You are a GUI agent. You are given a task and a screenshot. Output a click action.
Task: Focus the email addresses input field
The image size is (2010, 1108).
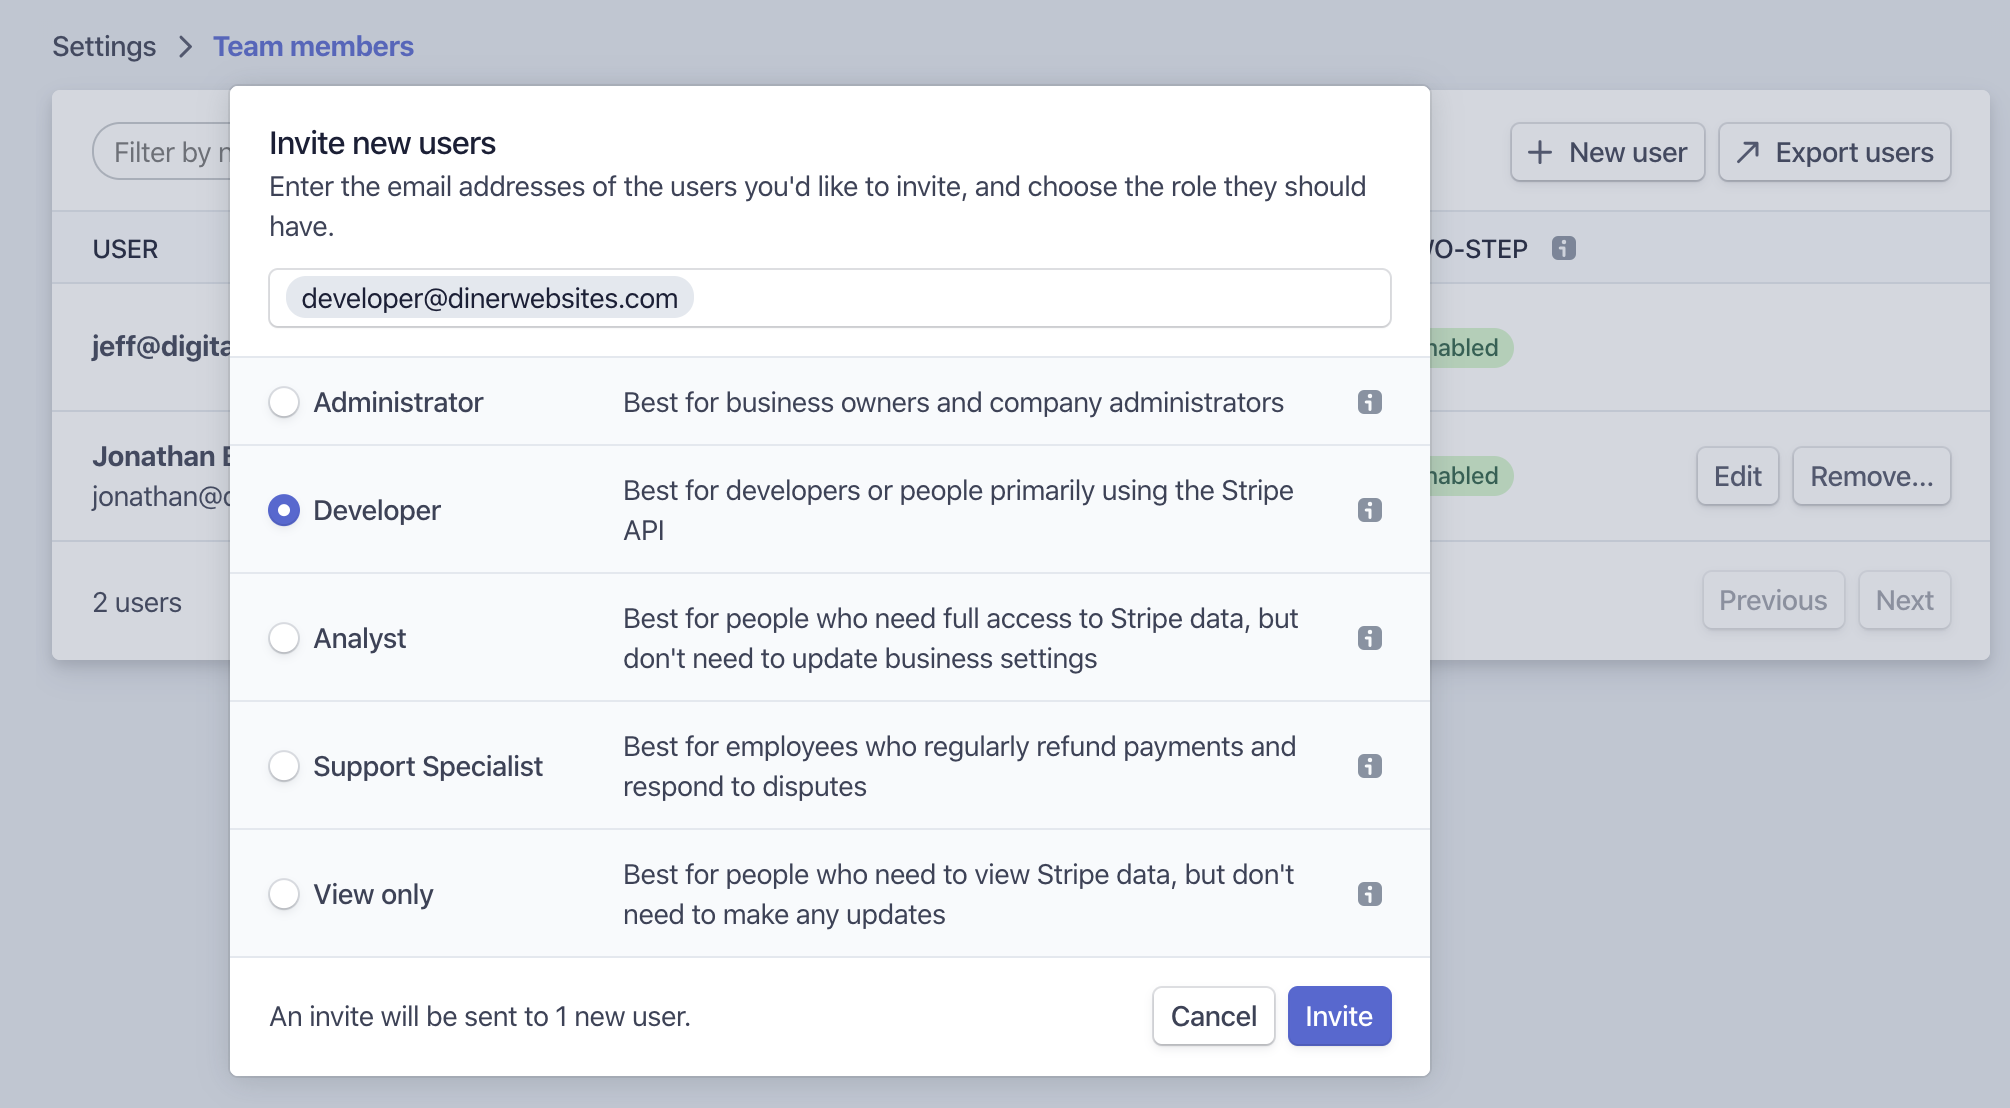coord(1040,298)
